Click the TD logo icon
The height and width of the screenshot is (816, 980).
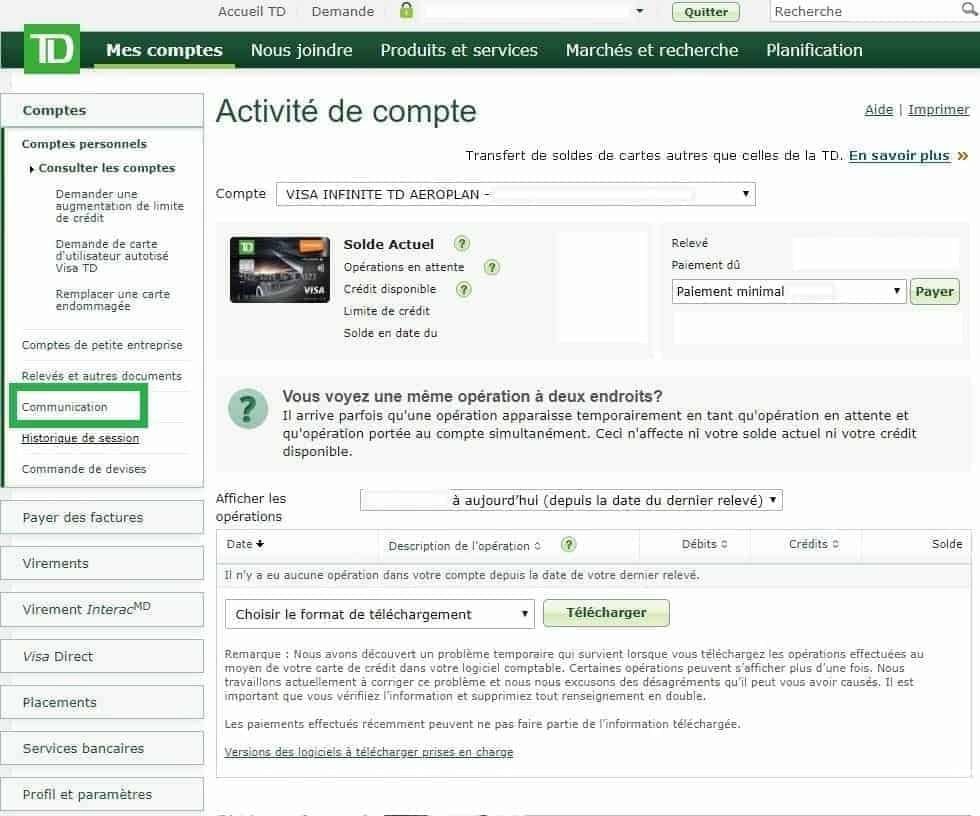[x=50, y=48]
